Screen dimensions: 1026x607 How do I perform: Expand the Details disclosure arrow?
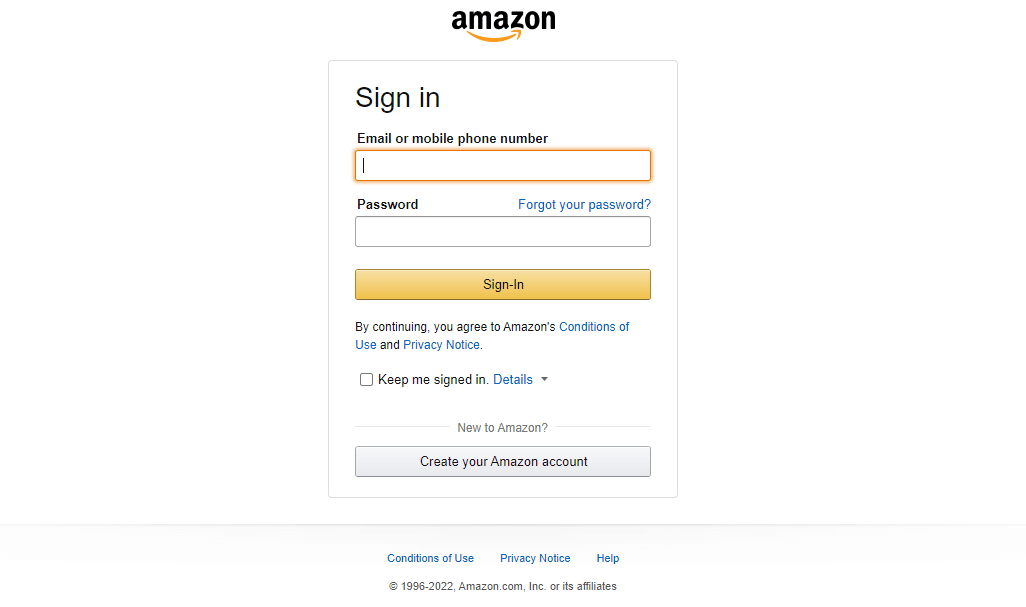[545, 379]
